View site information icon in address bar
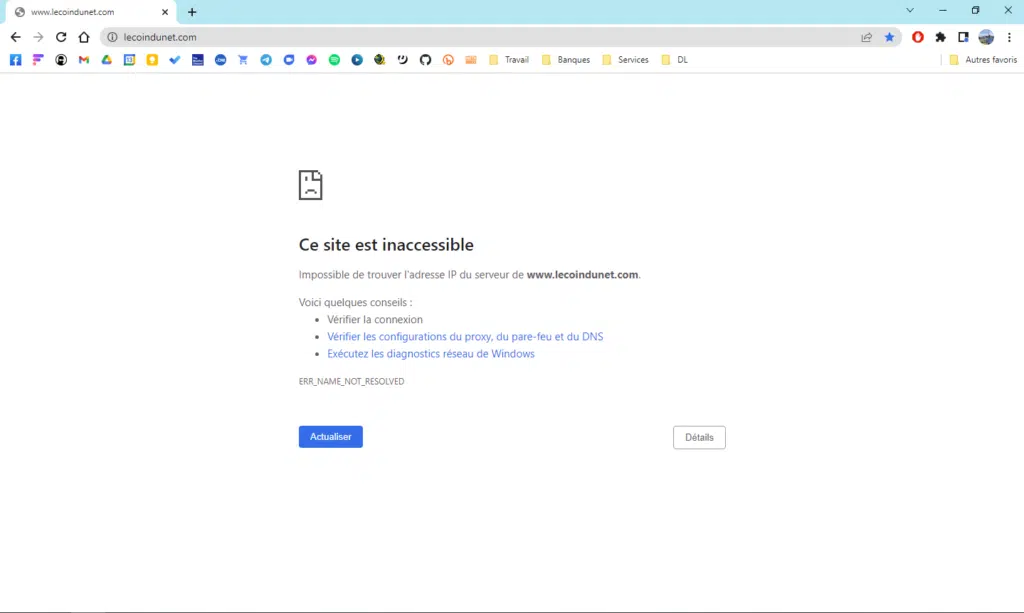 112,37
